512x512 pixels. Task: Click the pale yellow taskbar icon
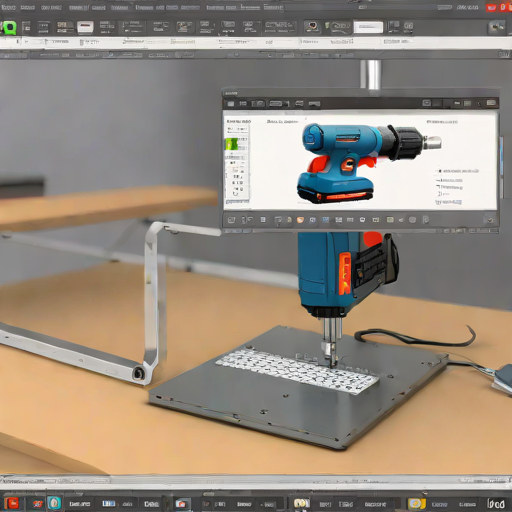coord(302,503)
